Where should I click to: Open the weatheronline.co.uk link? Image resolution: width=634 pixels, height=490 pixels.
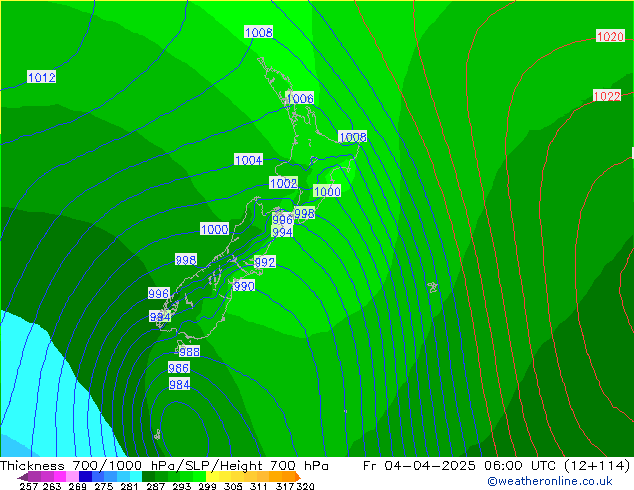pyautogui.click(x=550, y=481)
